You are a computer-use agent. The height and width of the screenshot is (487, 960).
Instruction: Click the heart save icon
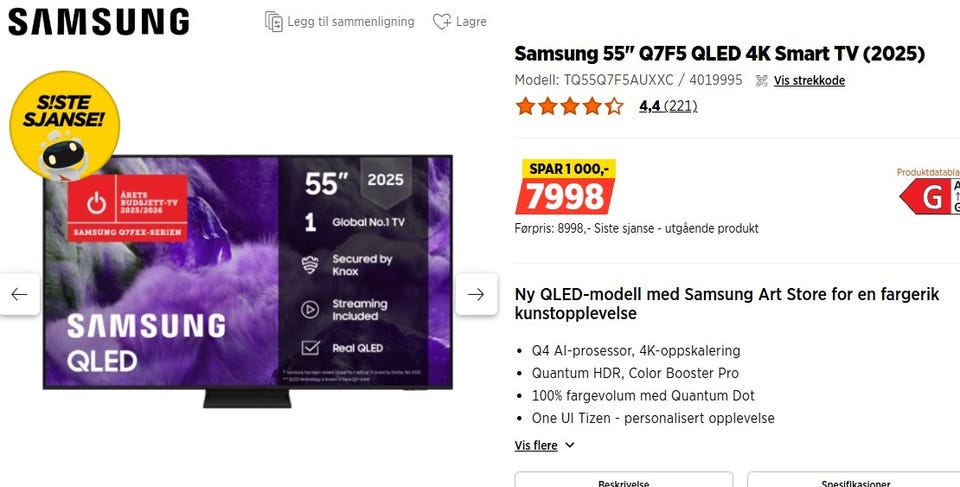click(x=441, y=21)
